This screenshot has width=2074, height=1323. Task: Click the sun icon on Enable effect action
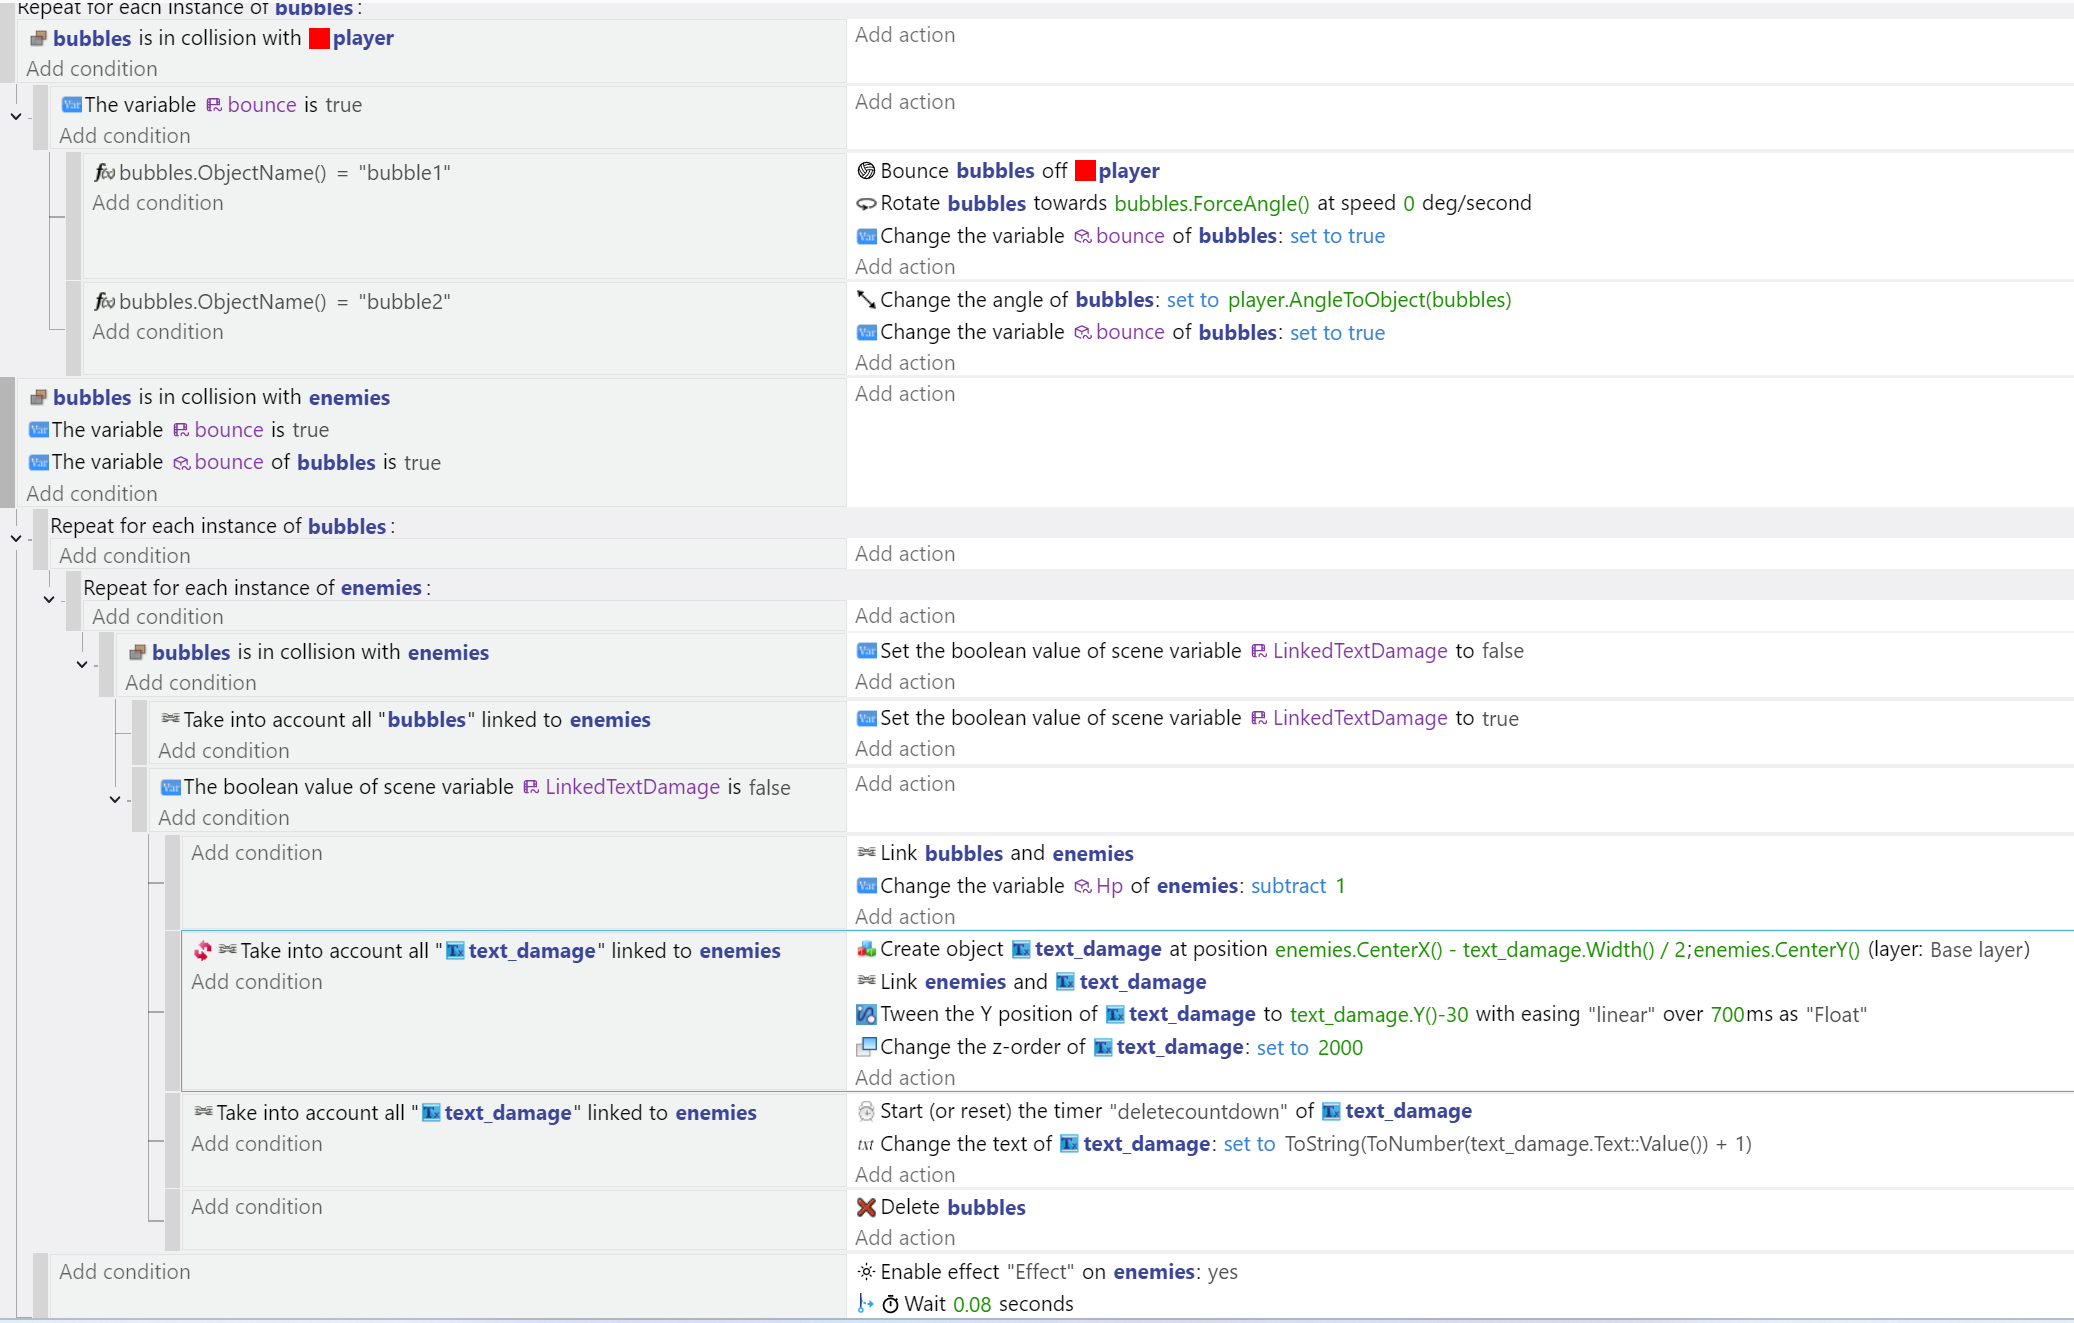(865, 1272)
